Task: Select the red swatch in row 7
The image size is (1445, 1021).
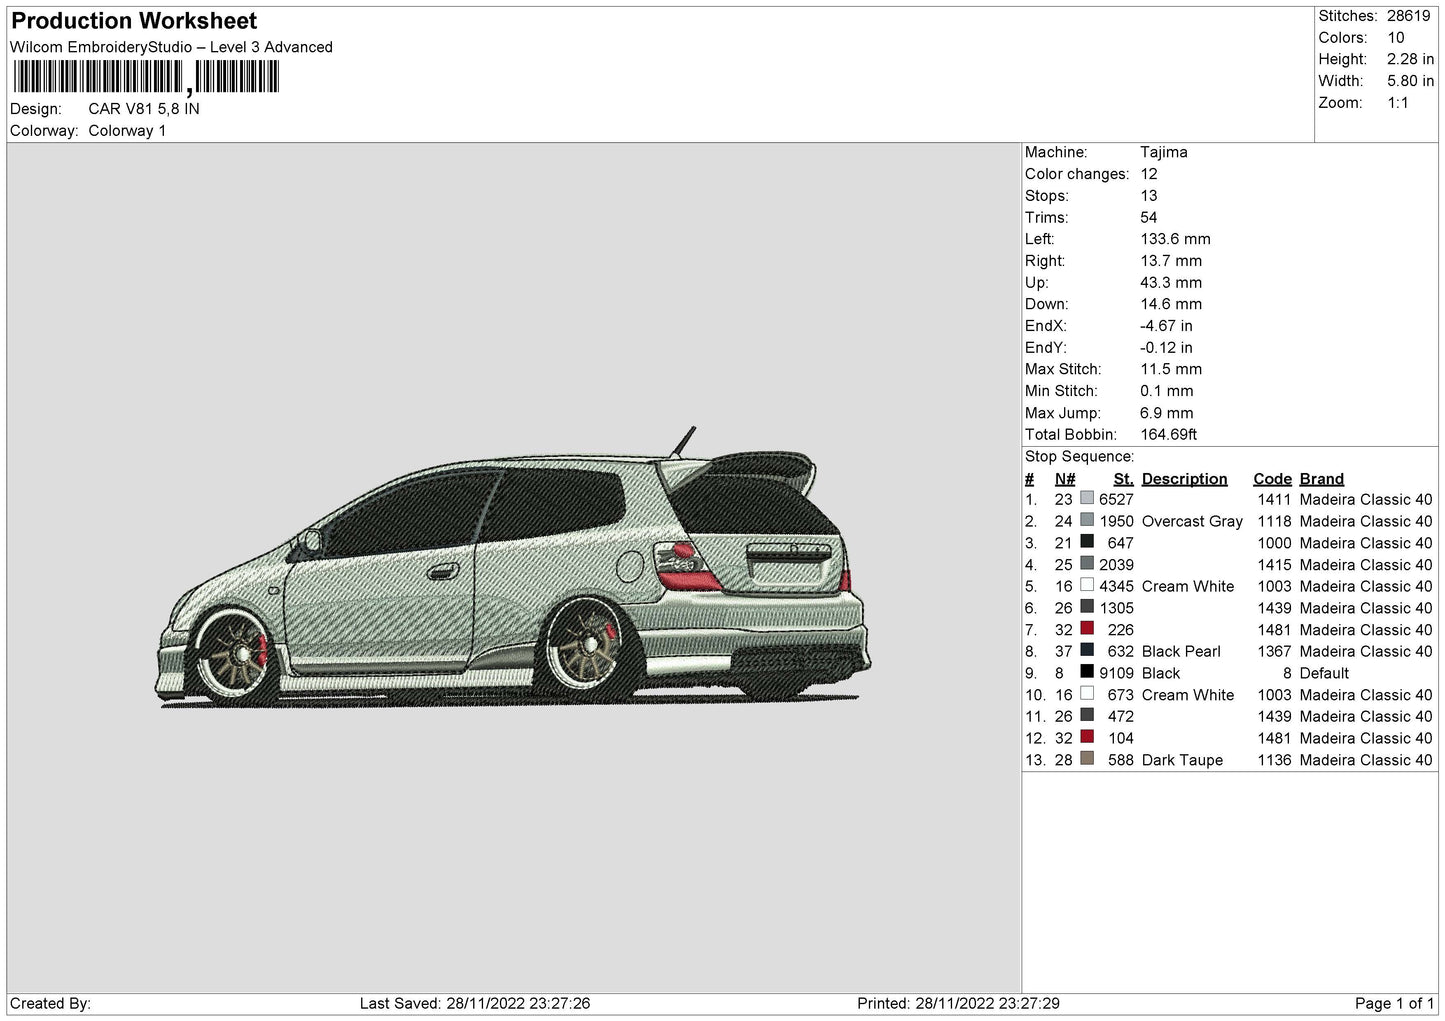Action: [x=1086, y=629]
